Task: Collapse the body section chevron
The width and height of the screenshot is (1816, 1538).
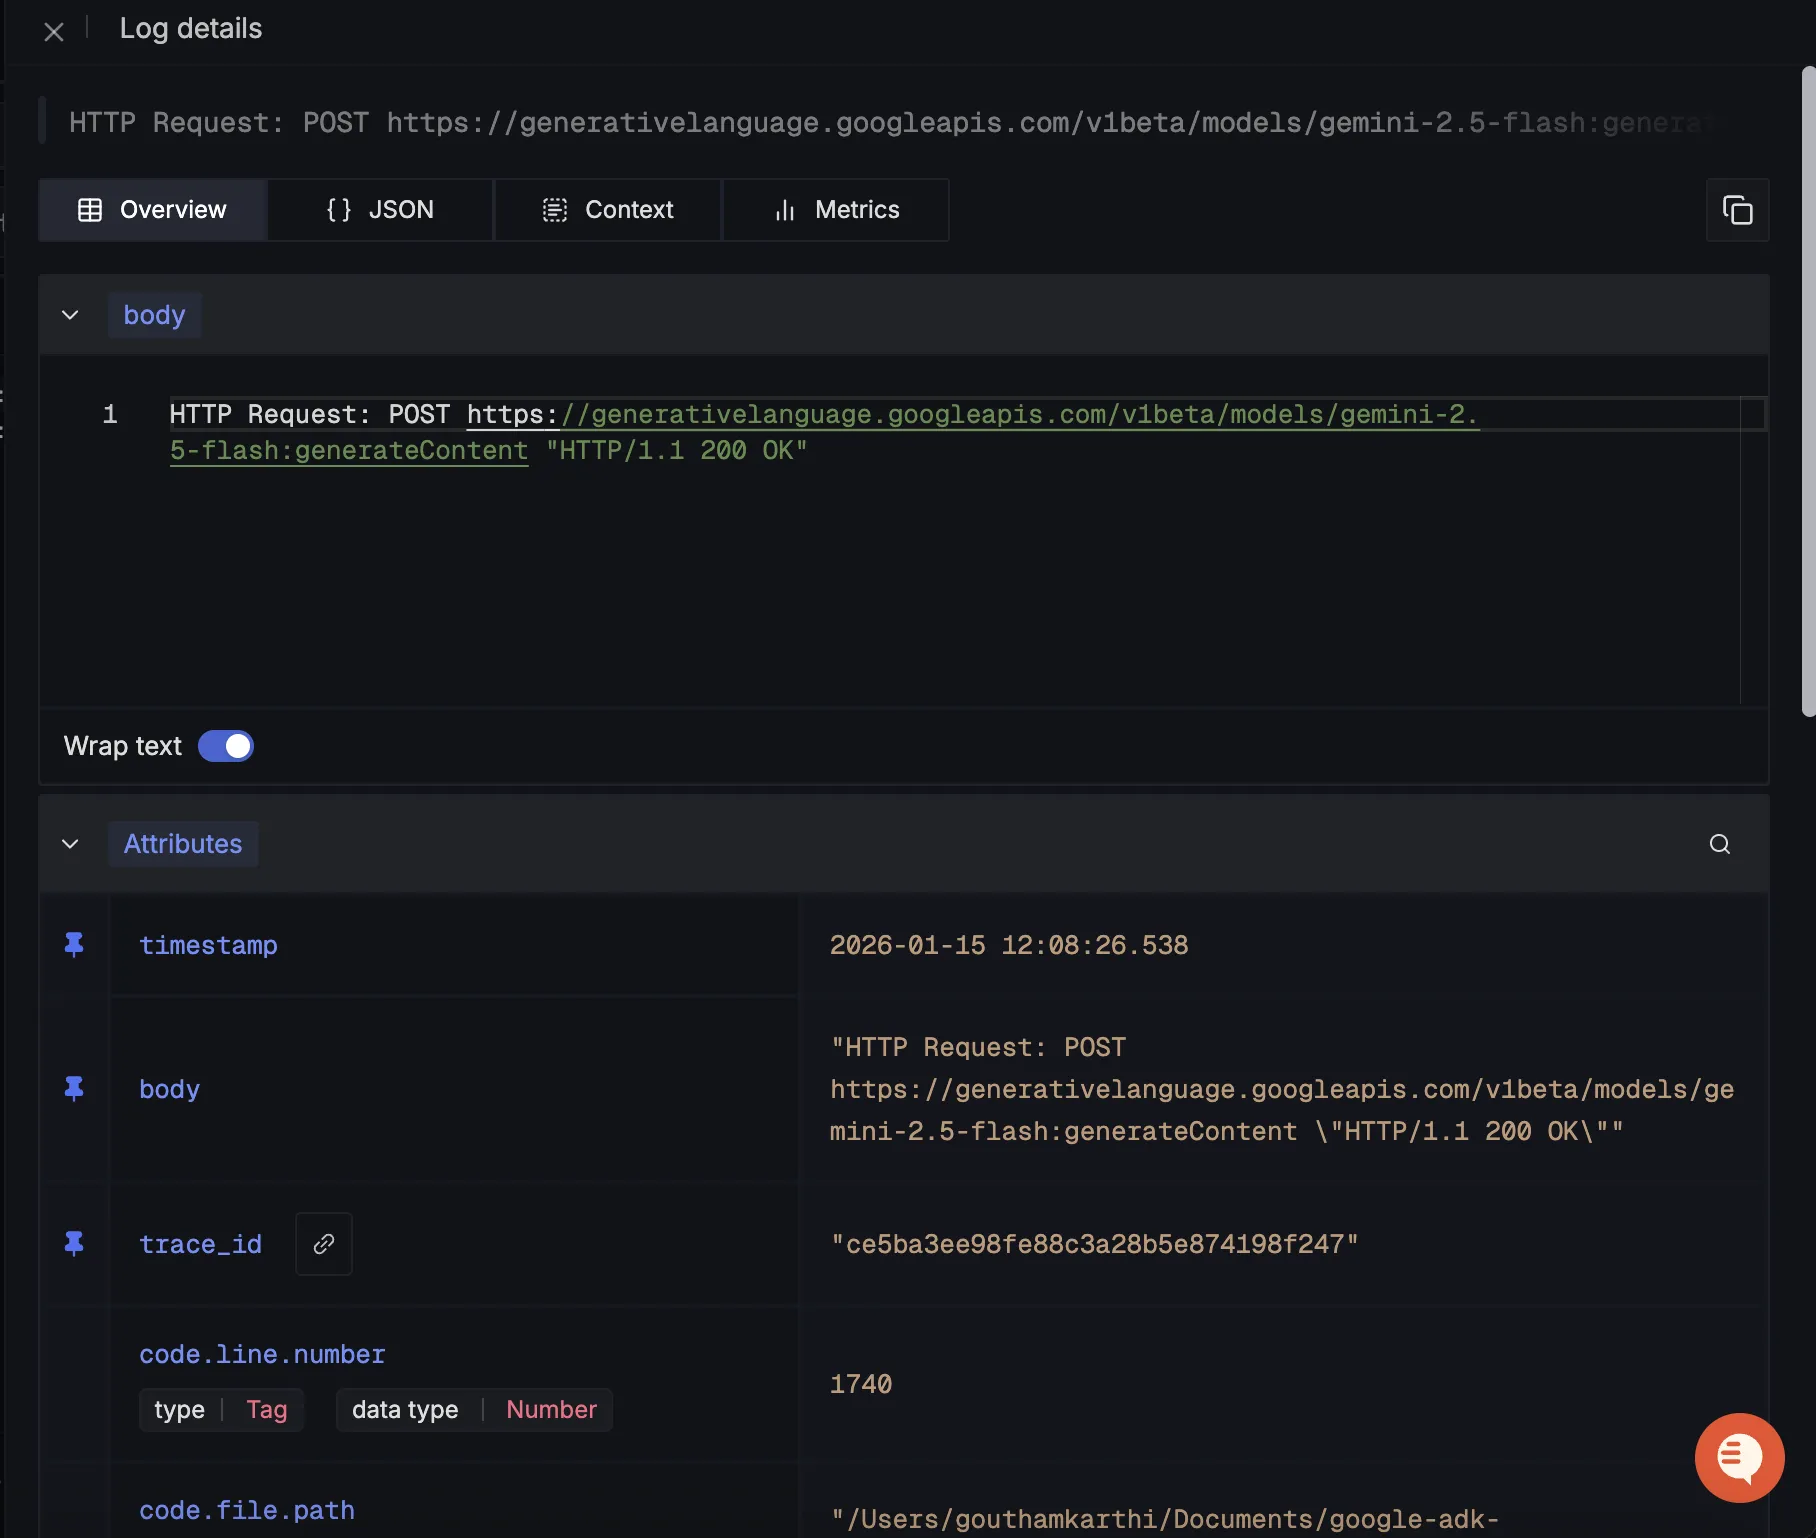Action: pyautogui.click(x=70, y=315)
